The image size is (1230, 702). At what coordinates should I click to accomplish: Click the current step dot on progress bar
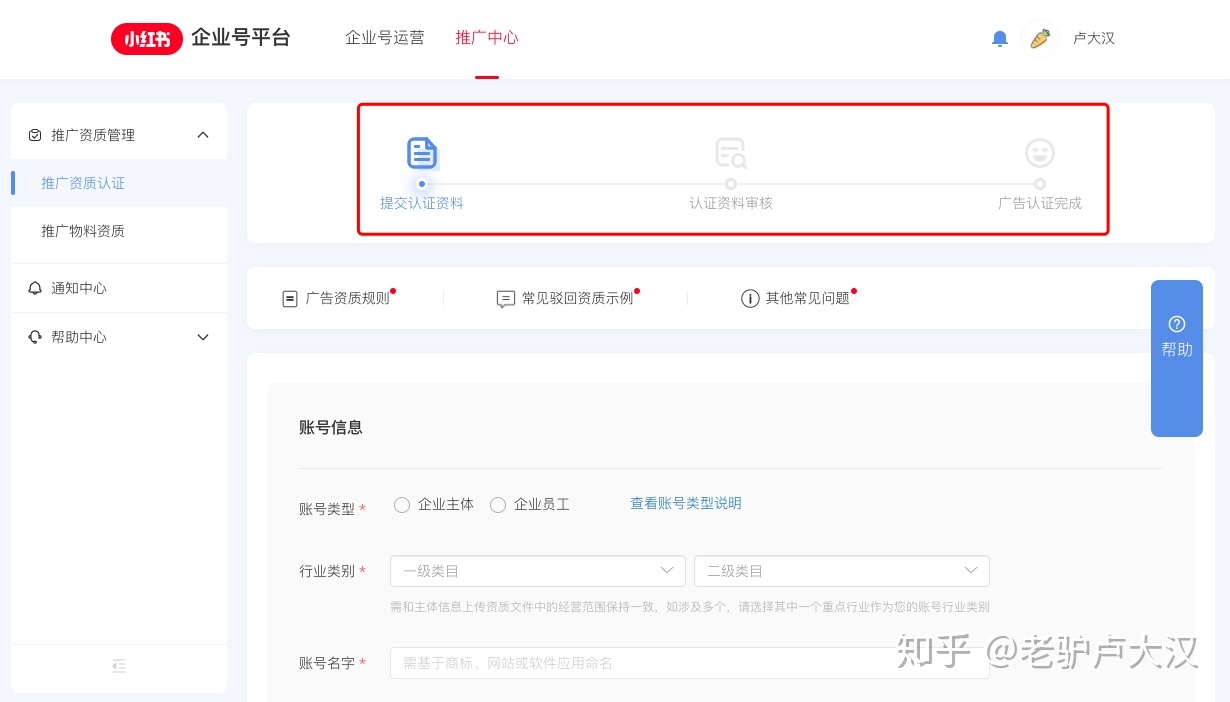pyautogui.click(x=421, y=184)
